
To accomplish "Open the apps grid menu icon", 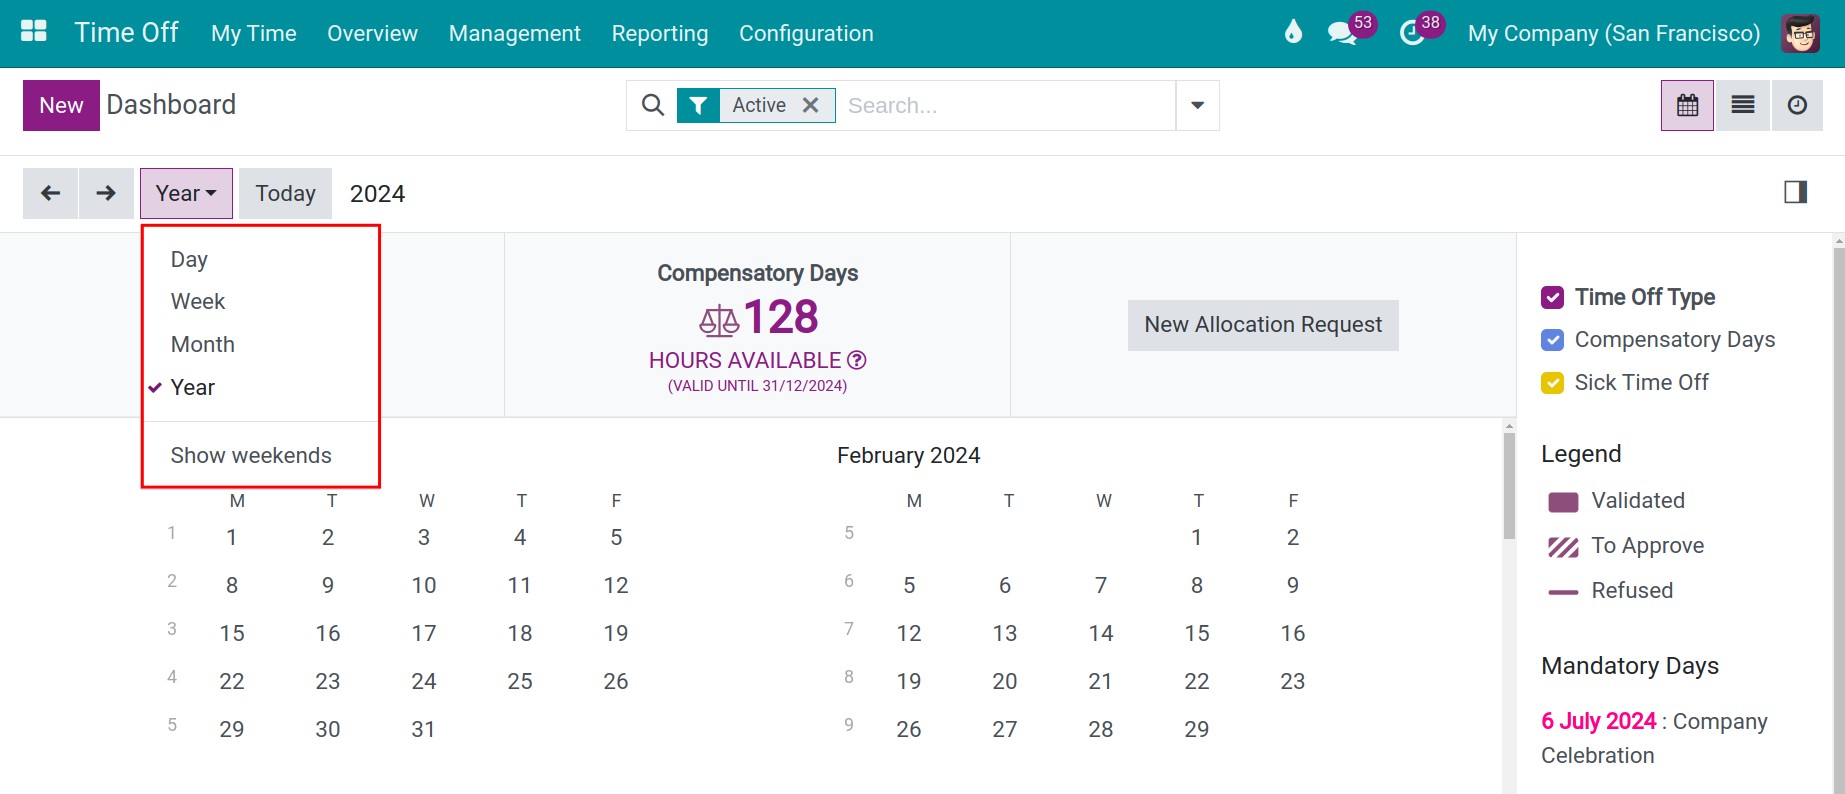I will point(34,32).
